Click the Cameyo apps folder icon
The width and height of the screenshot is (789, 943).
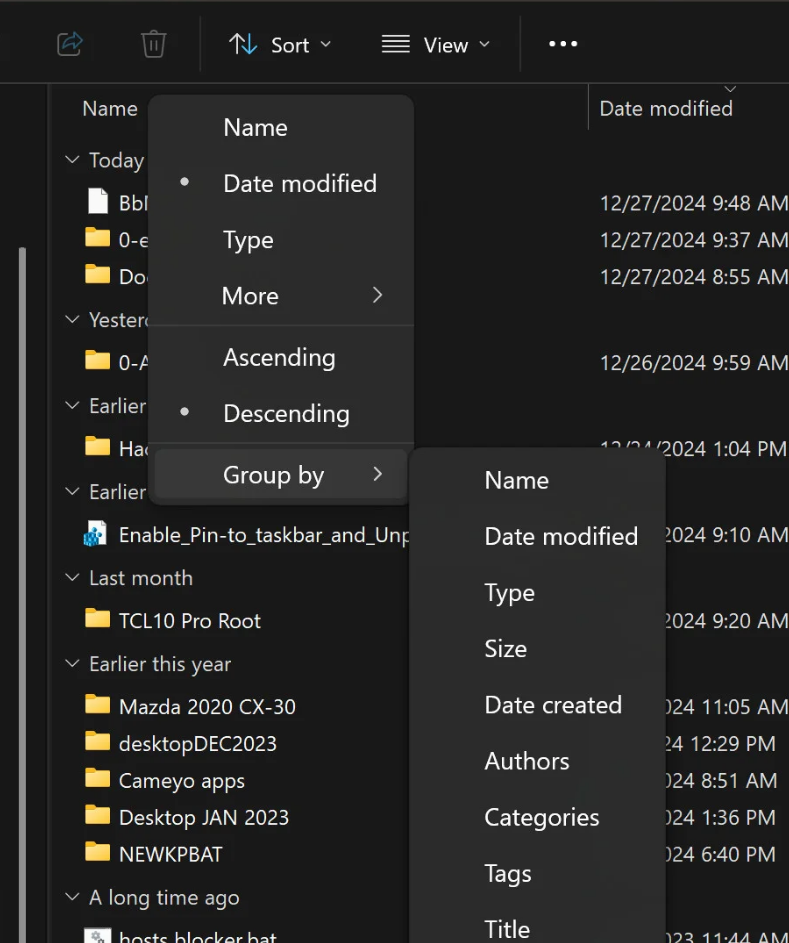pyautogui.click(x=97, y=779)
